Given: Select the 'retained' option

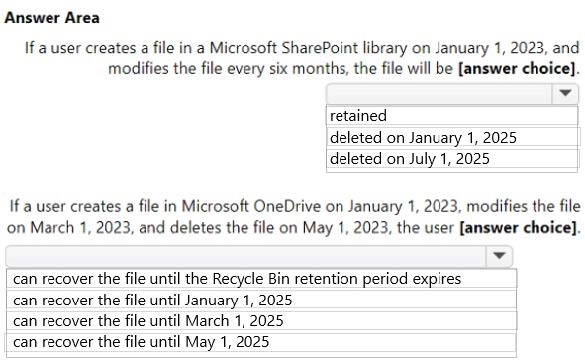Looking at the screenshot, I should pyautogui.click(x=452, y=116).
